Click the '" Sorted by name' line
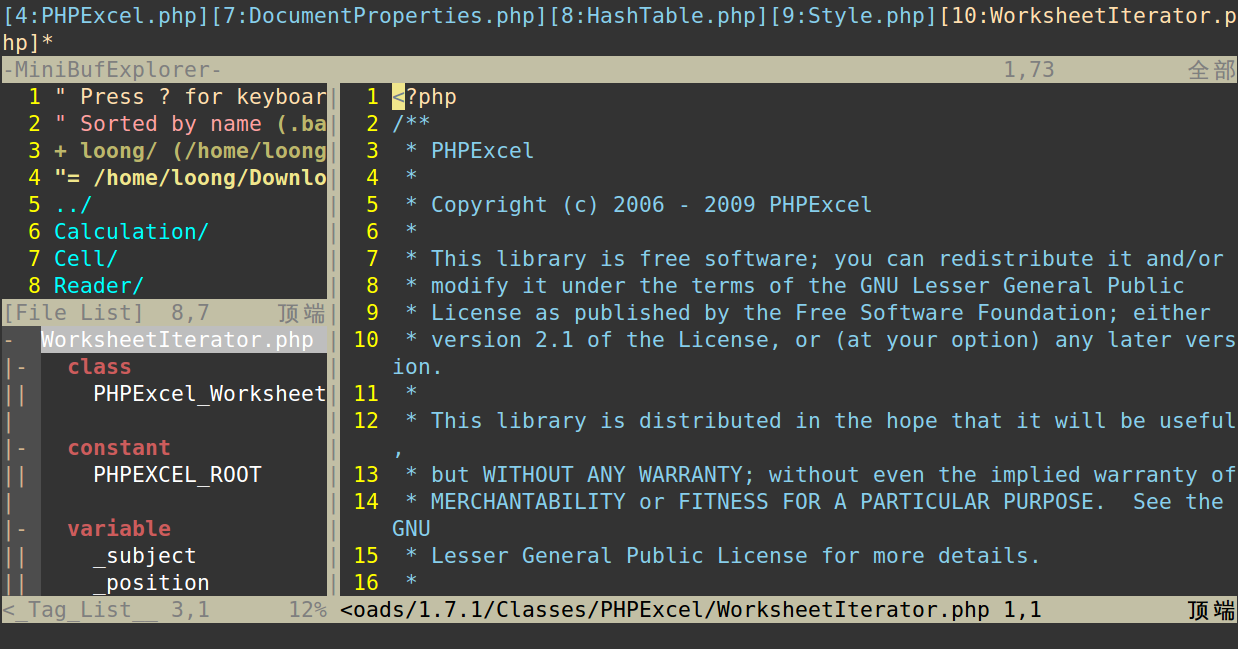The width and height of the screenshot is (1238, 649). pyautogui.click(x=190, y=124)
